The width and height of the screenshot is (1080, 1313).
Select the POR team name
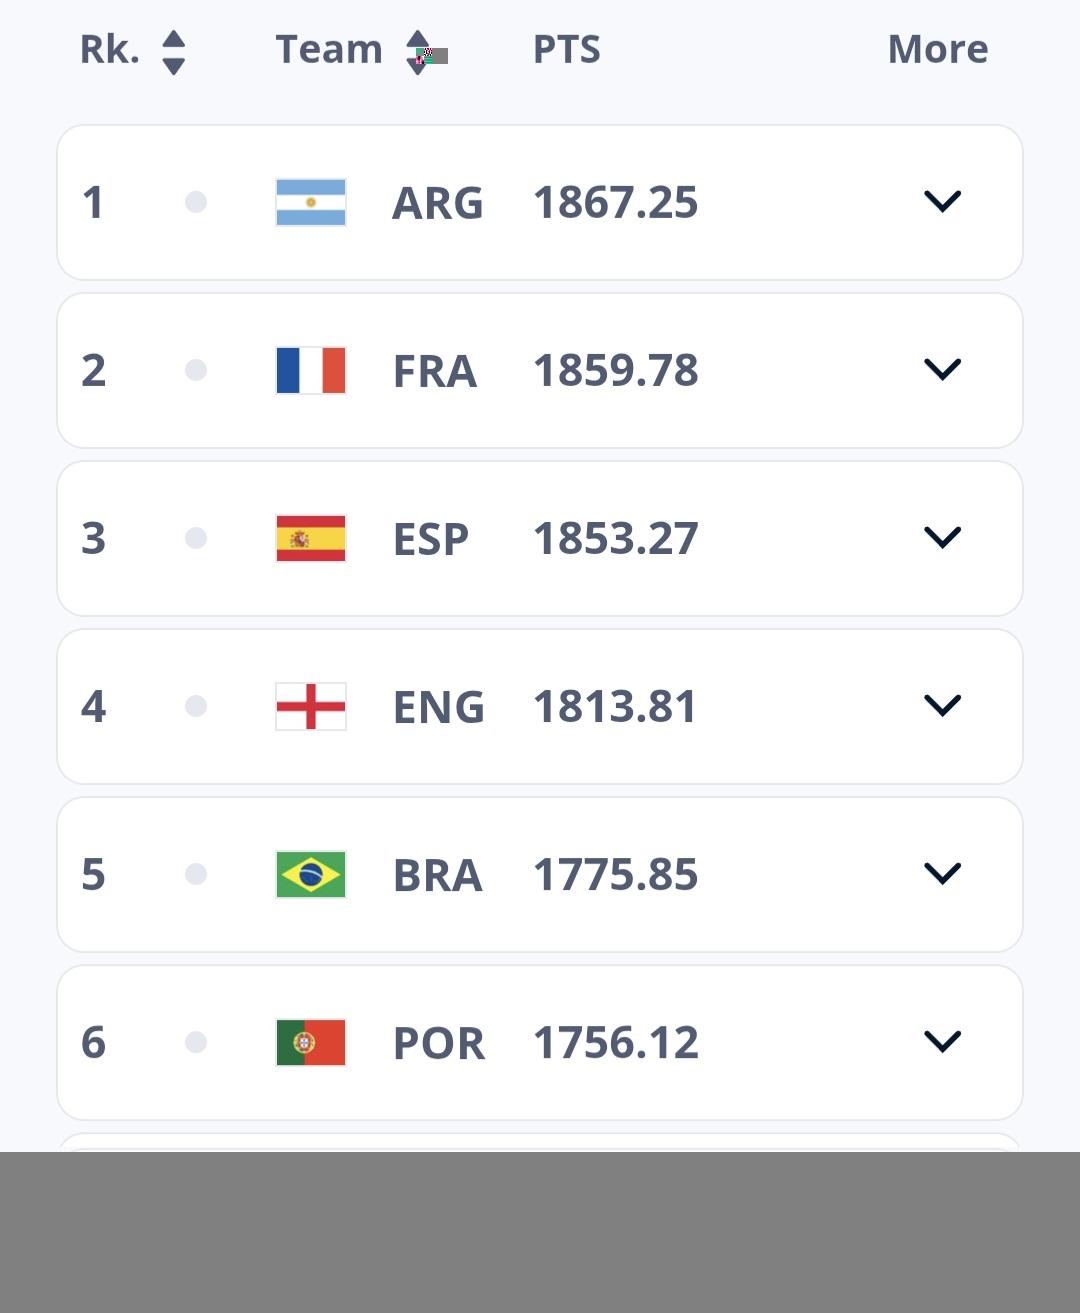(438, 1043)
